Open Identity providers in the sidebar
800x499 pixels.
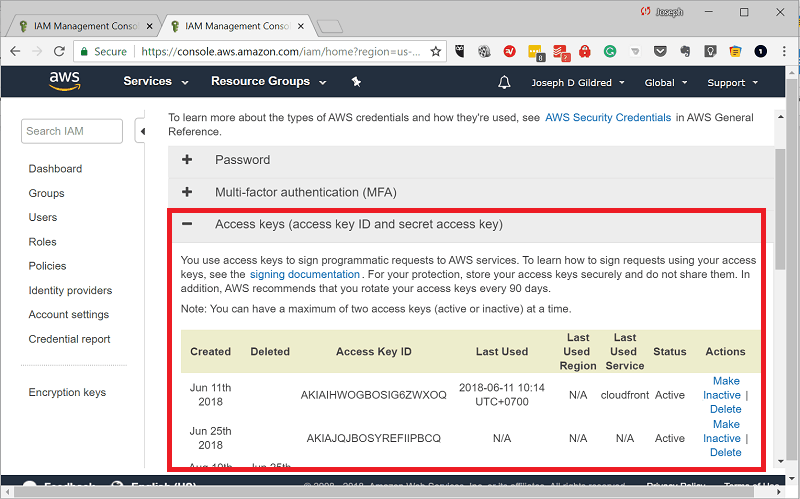70,290
